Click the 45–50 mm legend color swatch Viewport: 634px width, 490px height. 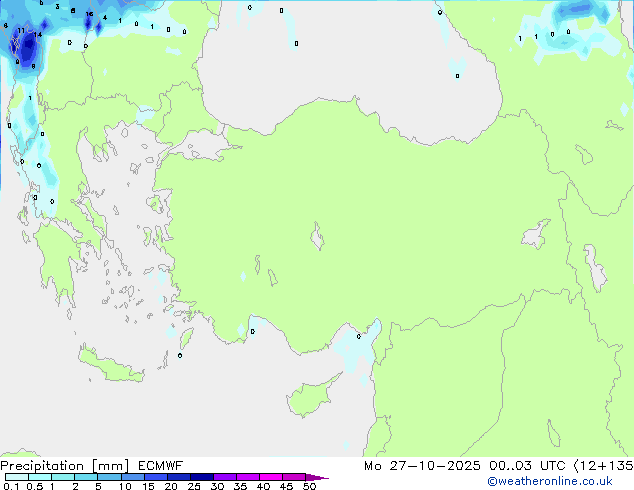pos(294,477)
